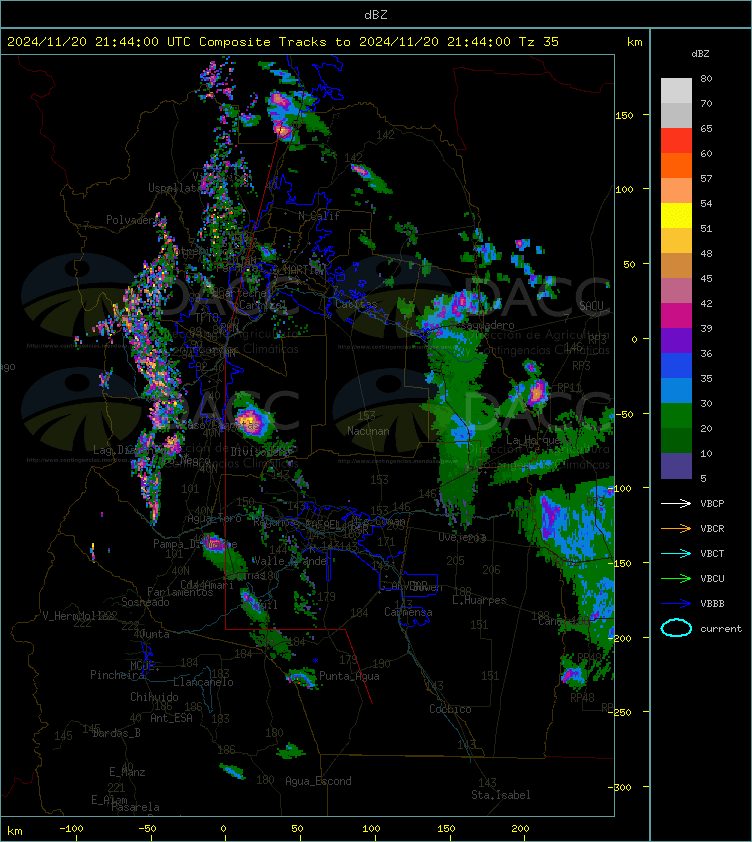Select the green 30 dBZ color swatch
This screenshot has width=752, height=842.
(x=676, y=415)
